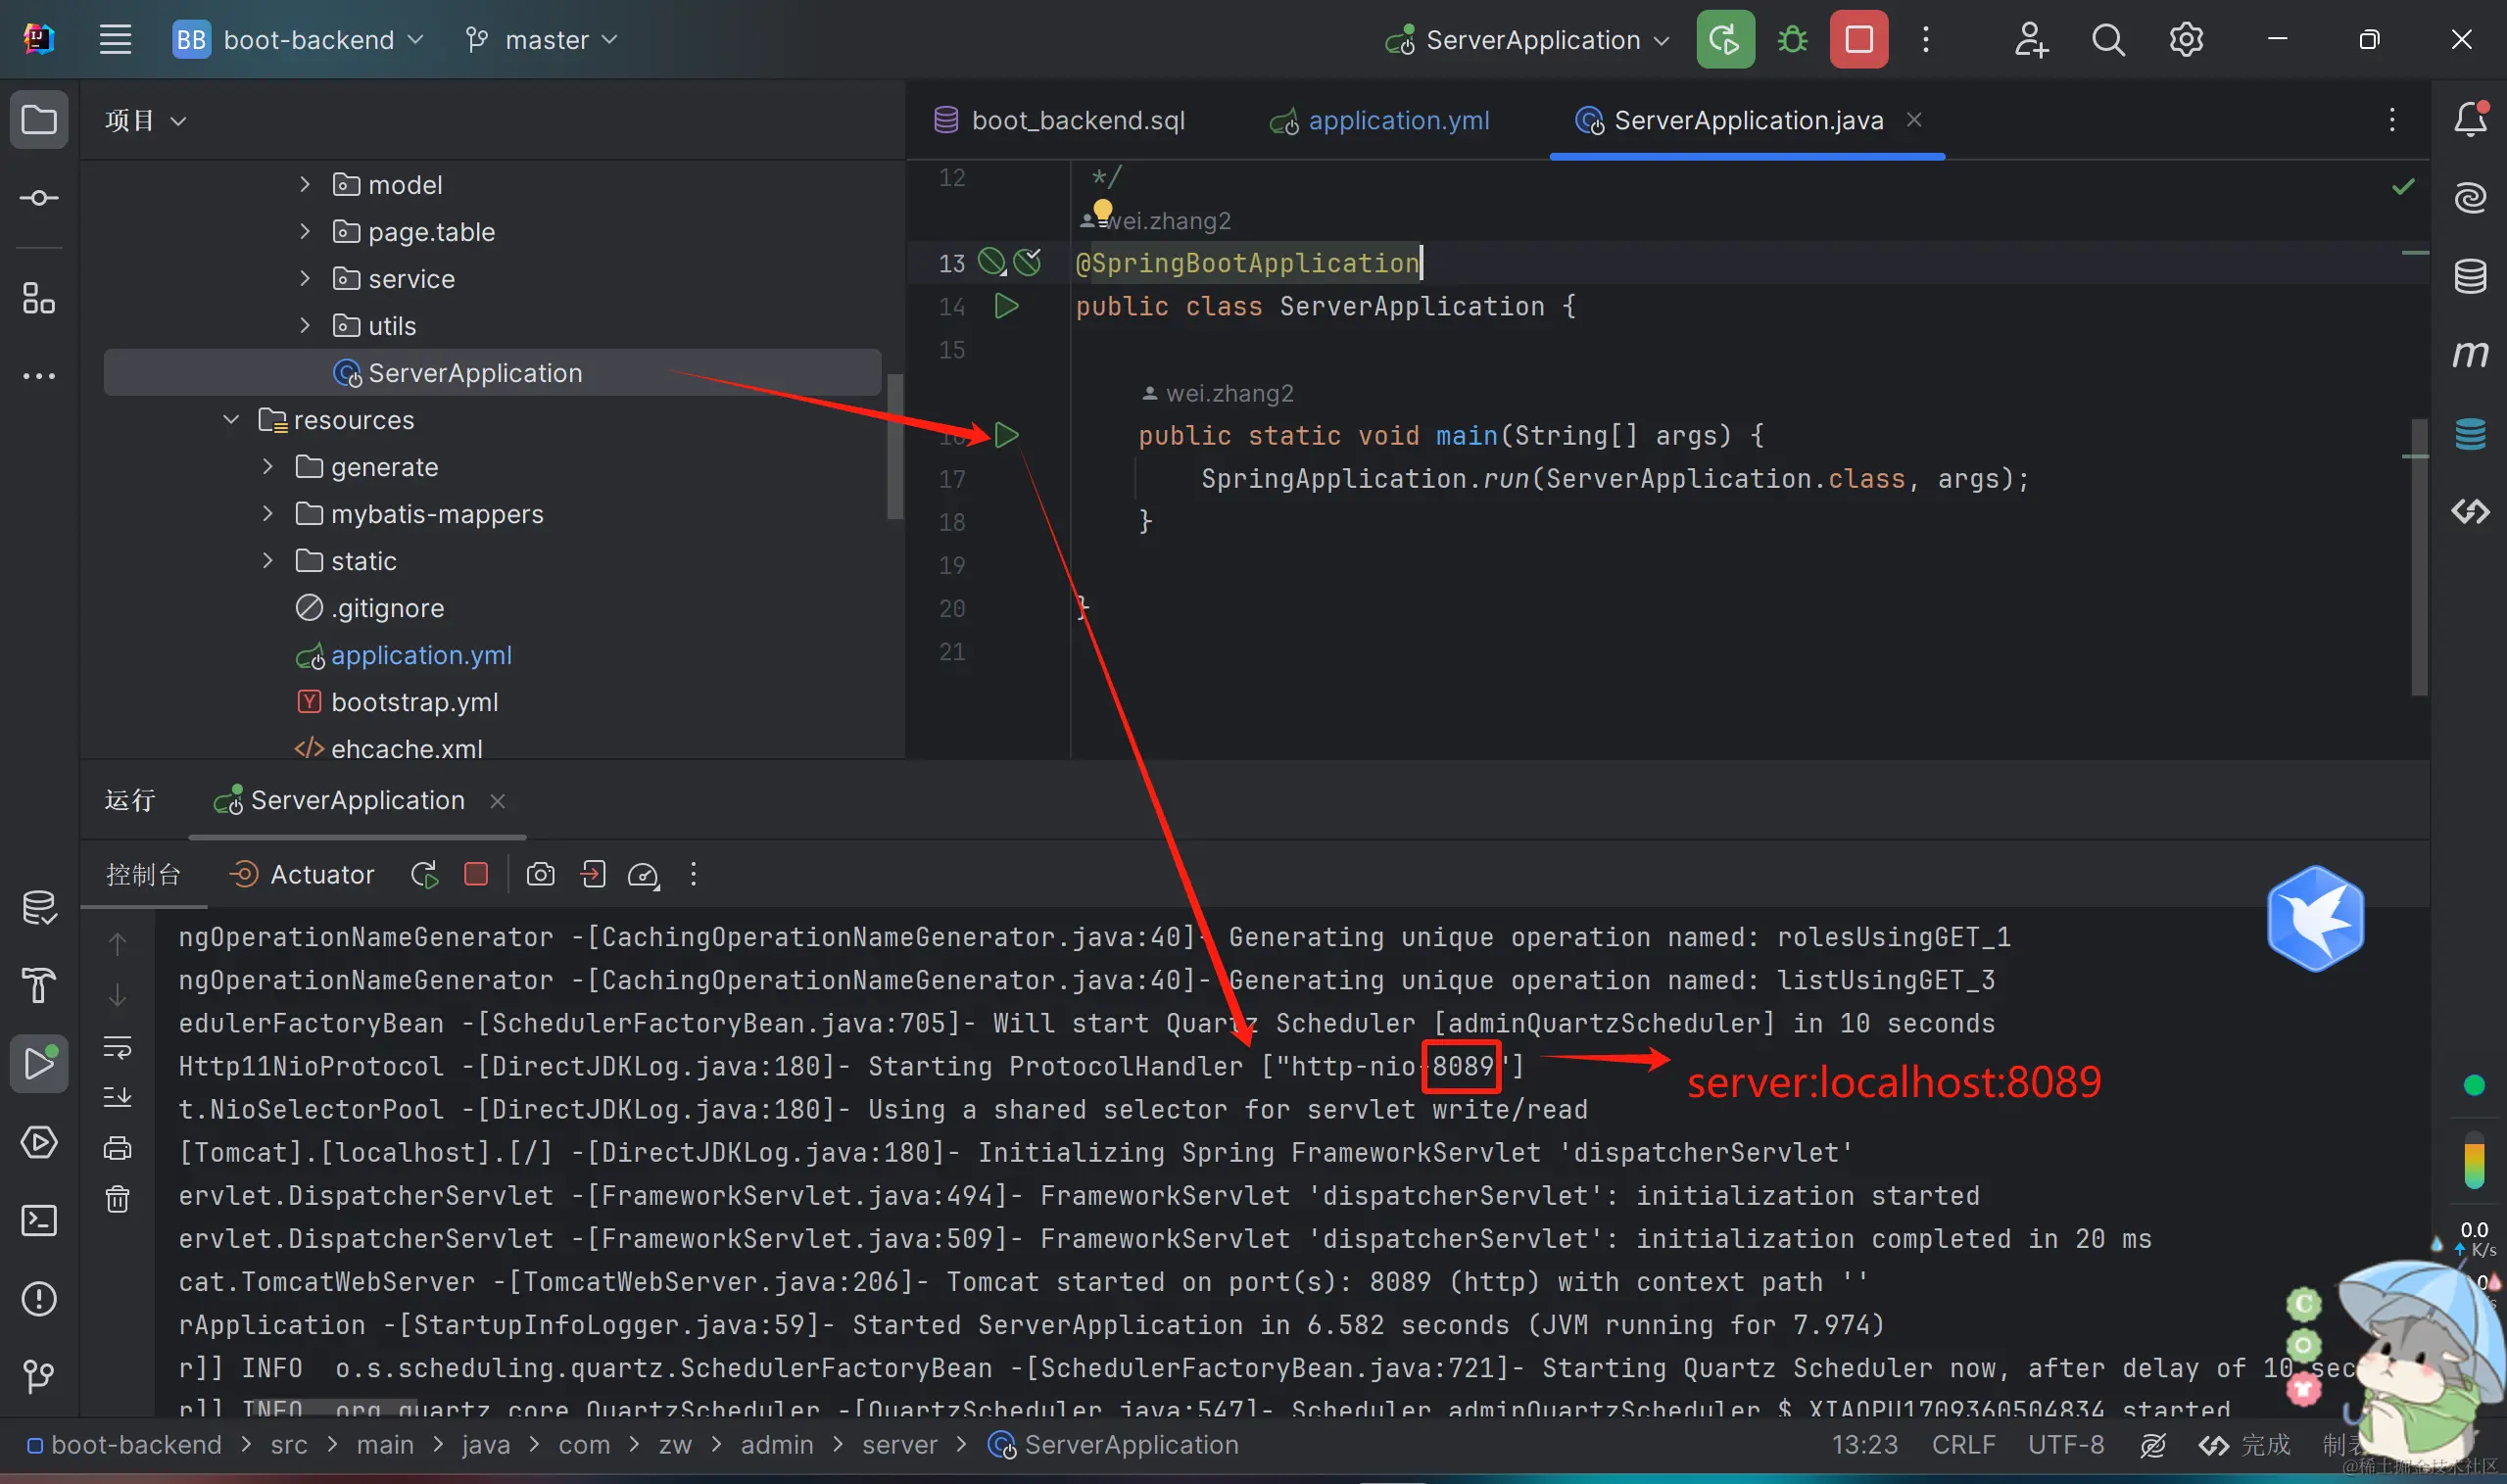The image size is (2507, 1484).
Task: Open the Terminal tool window
Action: click(x=39, y=1220)
